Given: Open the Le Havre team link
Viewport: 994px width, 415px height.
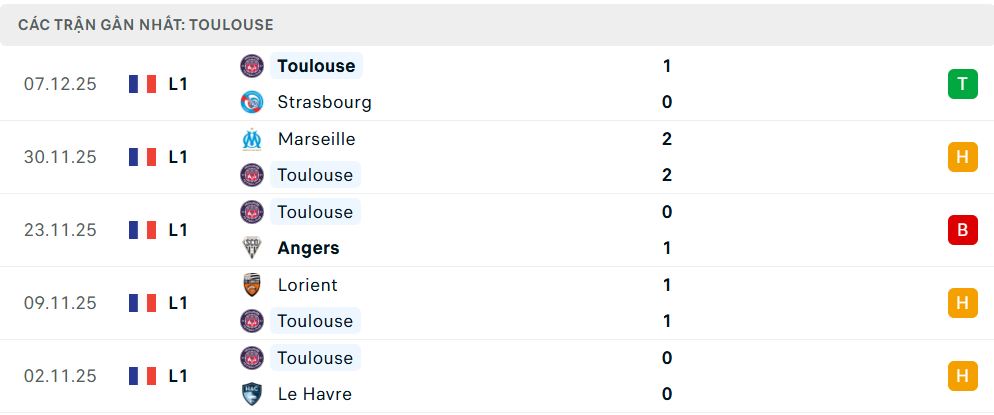Looking at the screenshot, I should (314, 394).
